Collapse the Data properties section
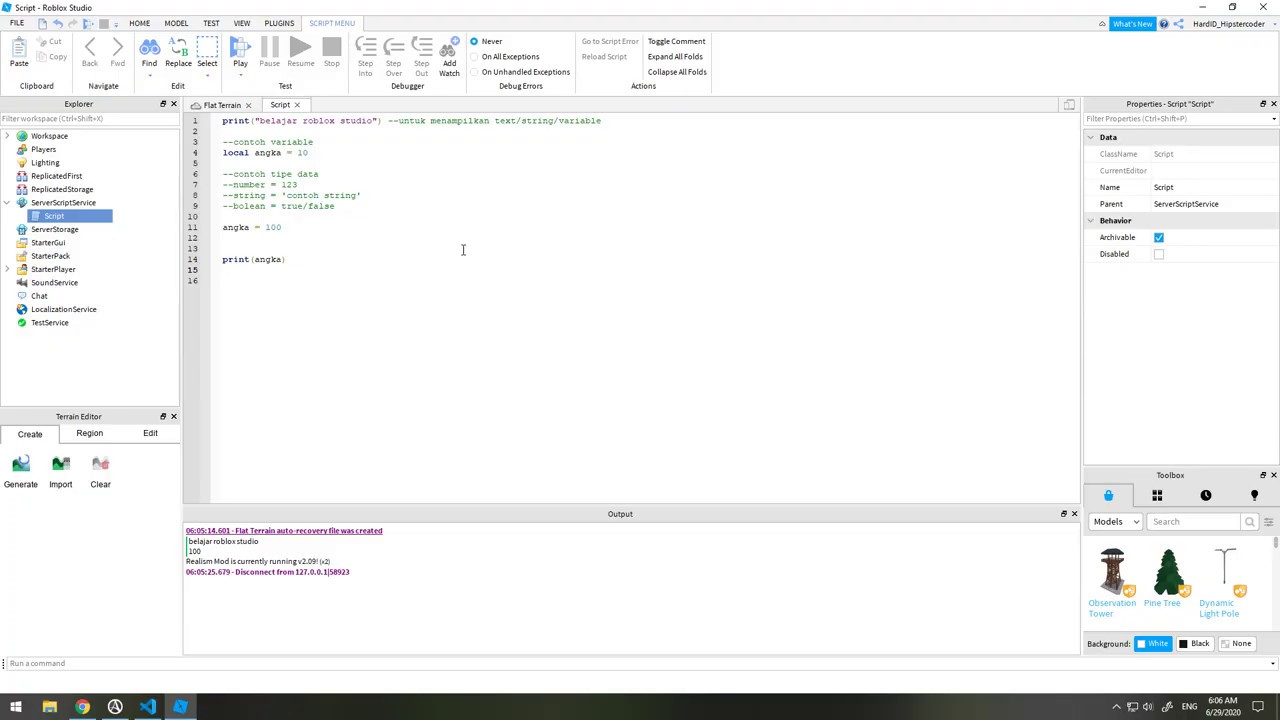This screenshot has width=1280, height=720. point(1091,137)
